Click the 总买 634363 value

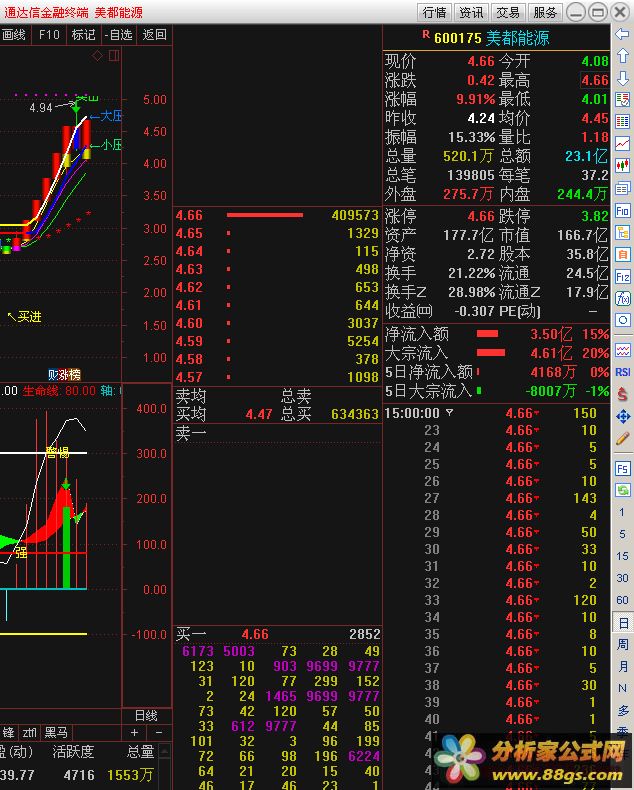tap(355, 414)
